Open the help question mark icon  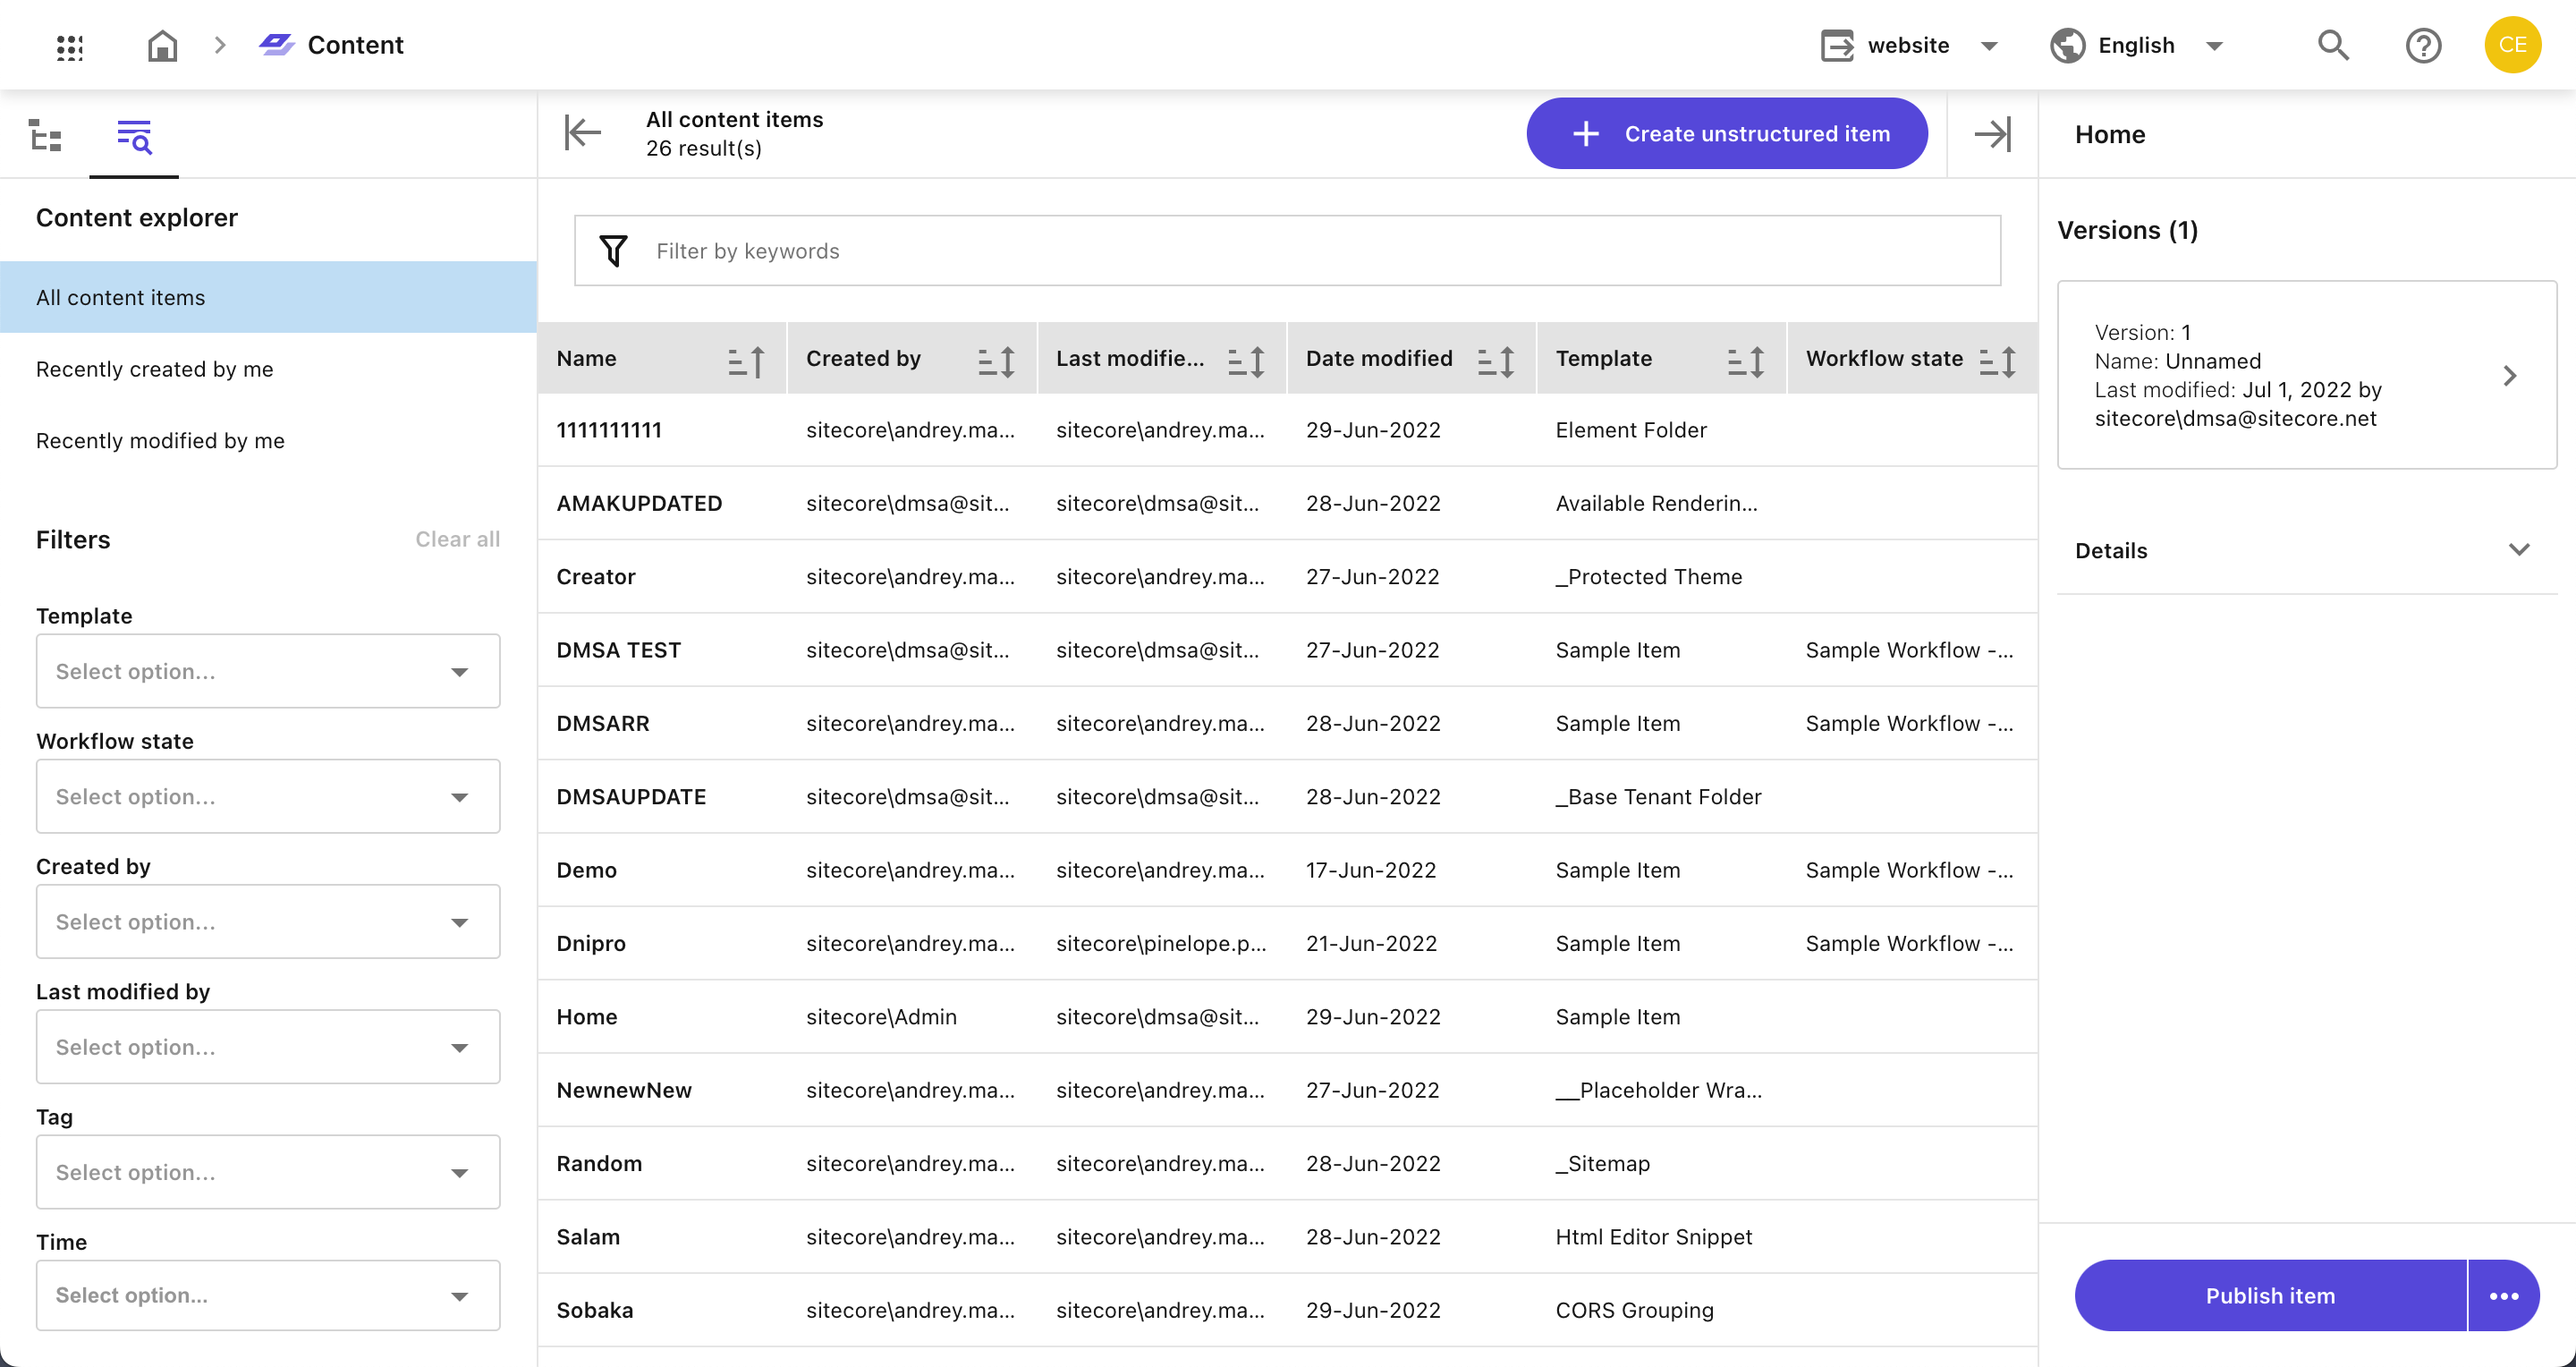click(x=2423, y=46)
